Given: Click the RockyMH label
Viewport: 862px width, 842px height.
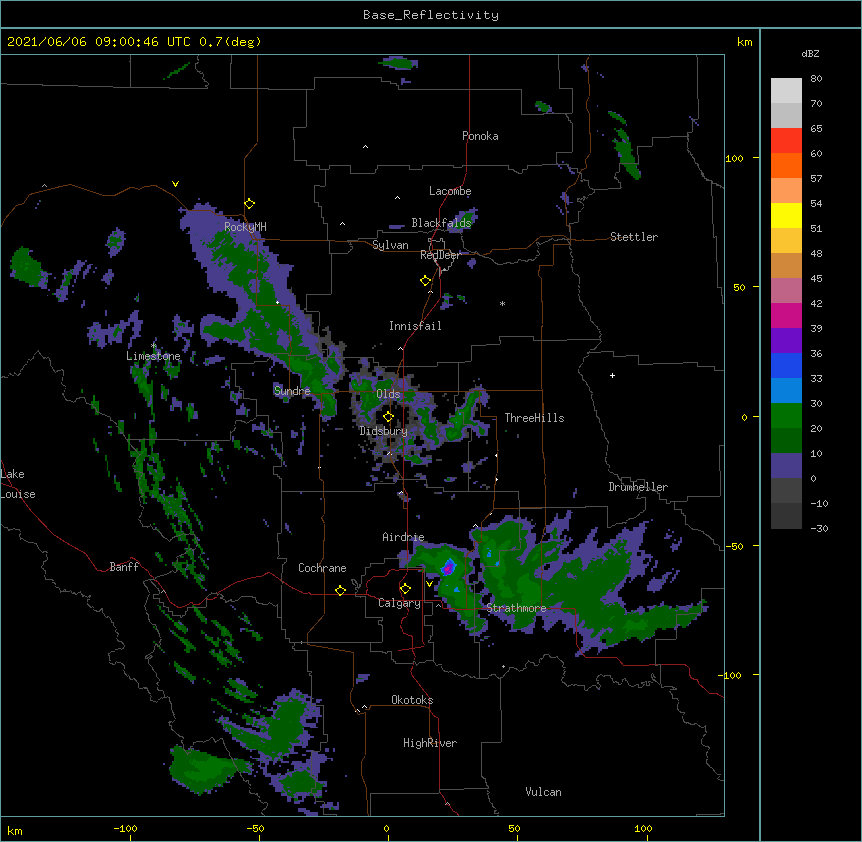Looking at the screenshot, I should tap(245, 226).
